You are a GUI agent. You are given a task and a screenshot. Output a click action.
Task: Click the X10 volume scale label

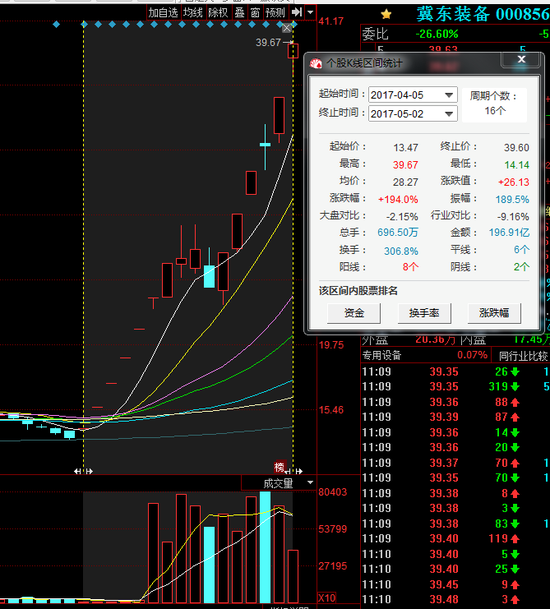pos(327,598)
